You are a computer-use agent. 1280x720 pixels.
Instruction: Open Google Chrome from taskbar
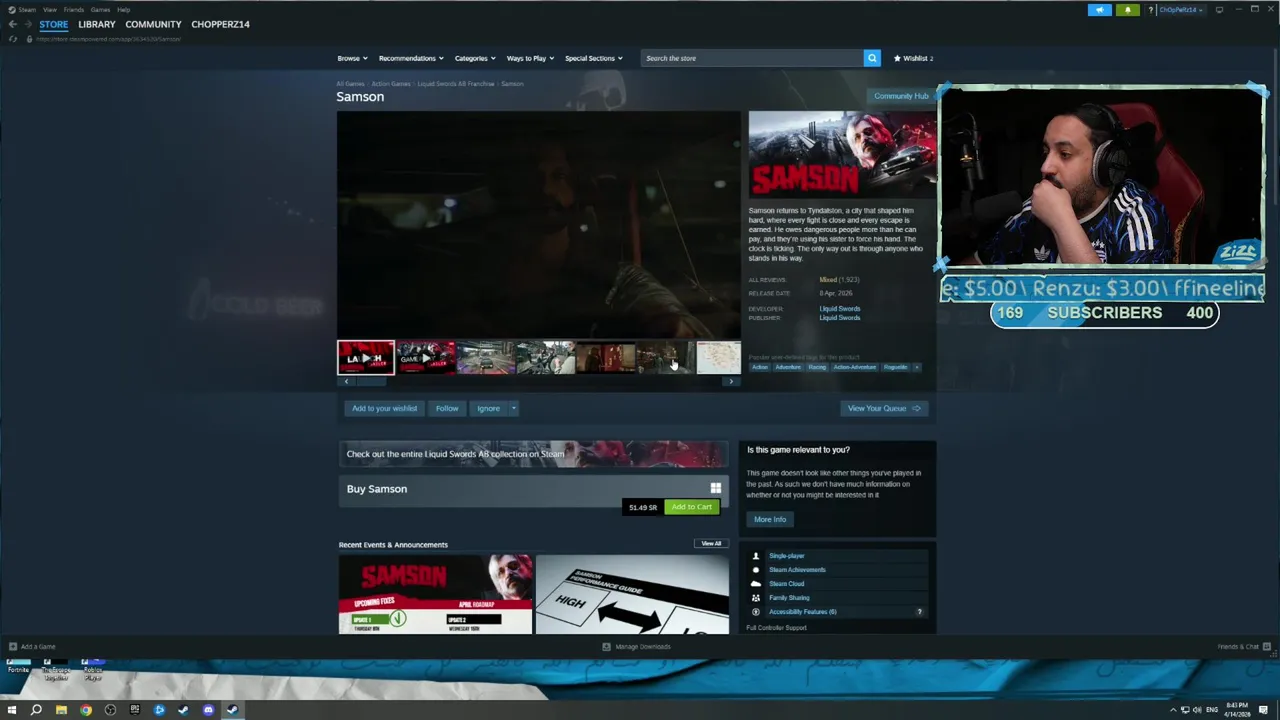coord(86,710)
